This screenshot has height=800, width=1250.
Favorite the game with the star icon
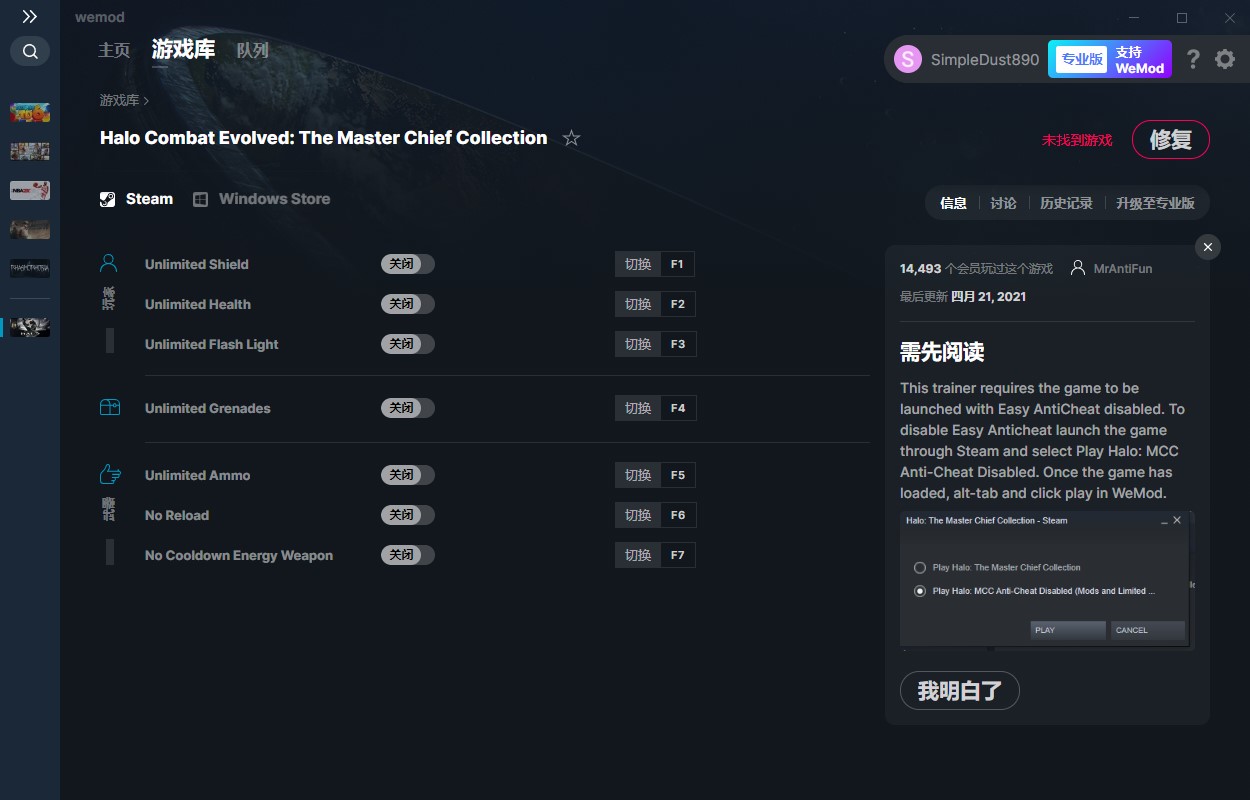(571, 138)
